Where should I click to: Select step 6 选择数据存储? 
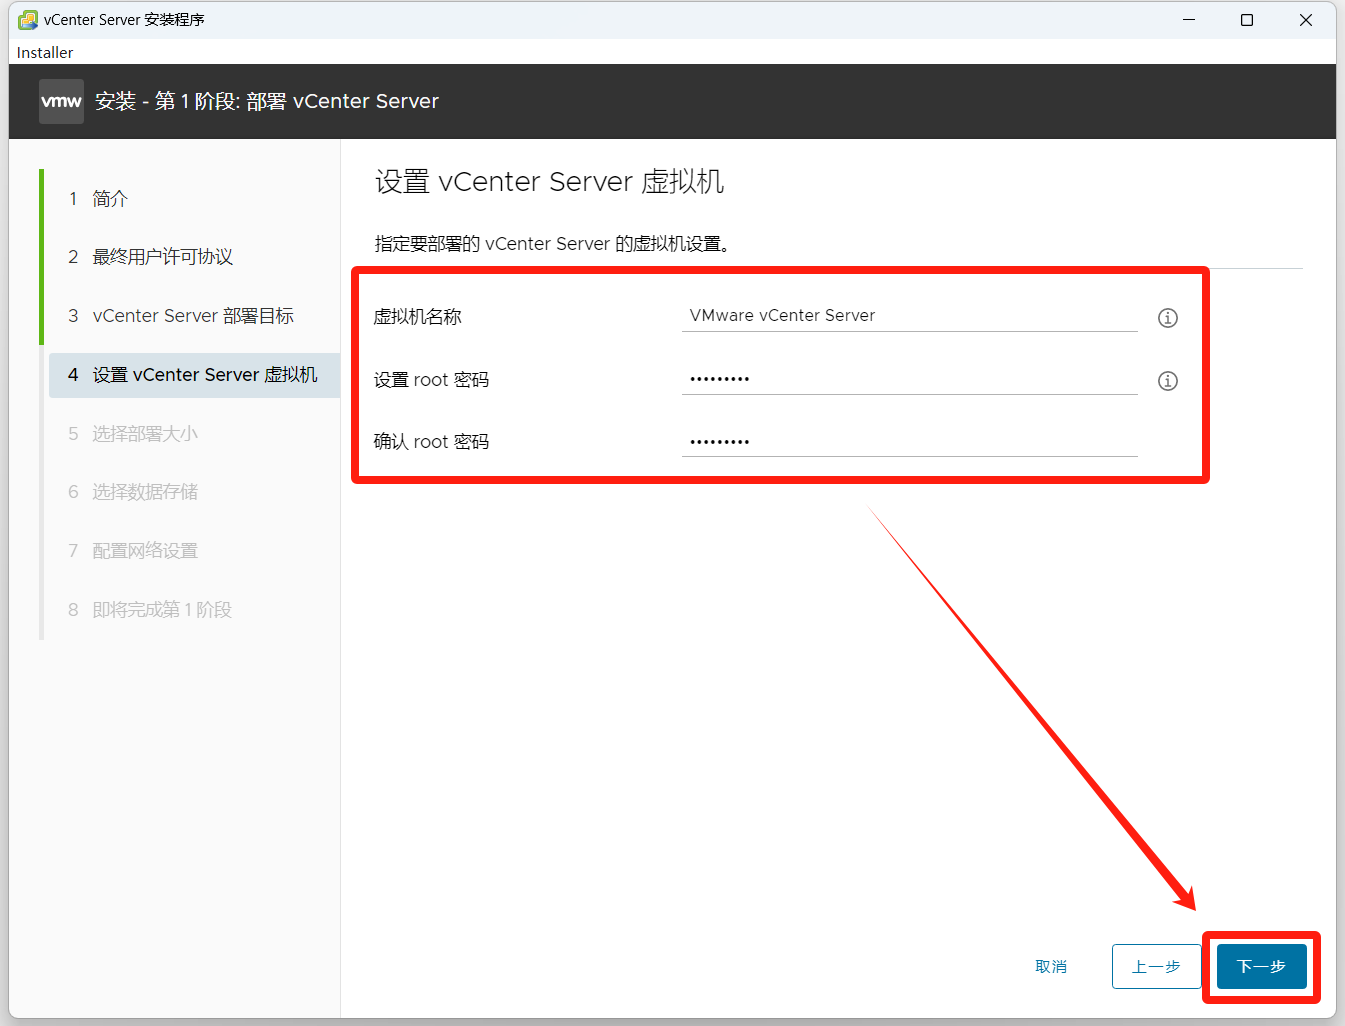(145, 492)
